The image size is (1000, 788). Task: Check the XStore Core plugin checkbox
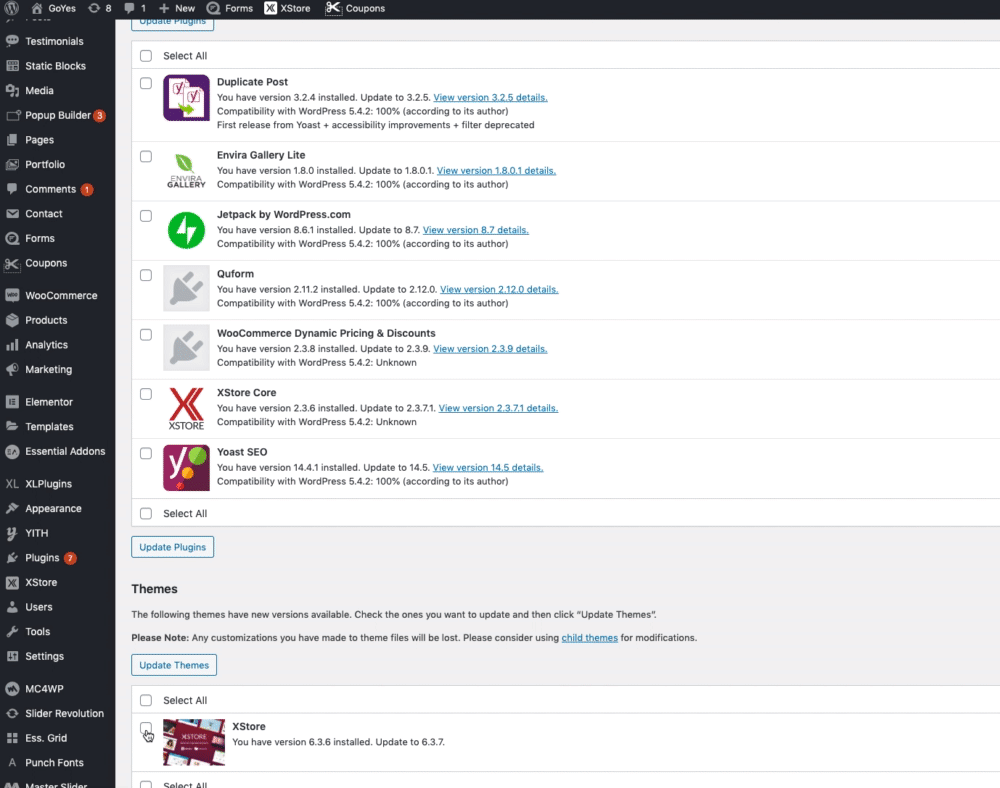pos(146,393)
